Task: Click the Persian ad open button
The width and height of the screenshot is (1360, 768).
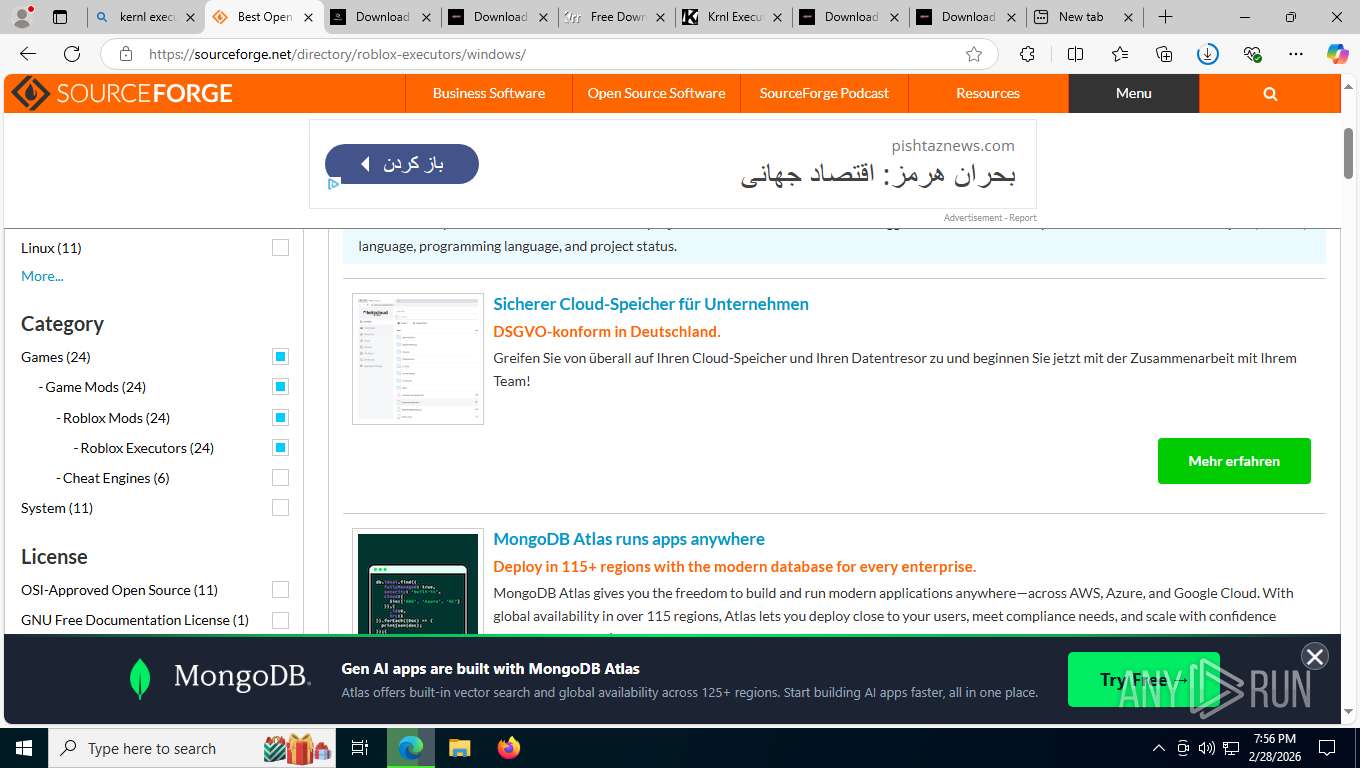Action: click(402, 164)
